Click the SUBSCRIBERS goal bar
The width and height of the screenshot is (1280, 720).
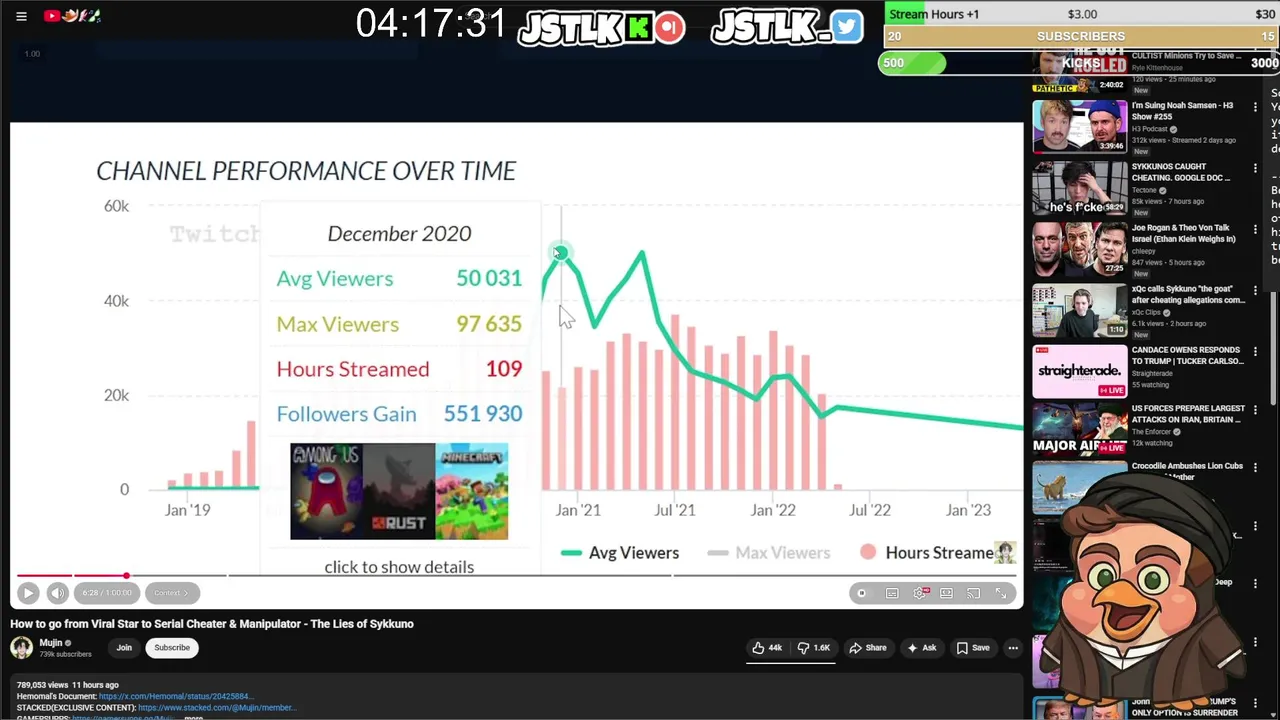point(1080,36)
